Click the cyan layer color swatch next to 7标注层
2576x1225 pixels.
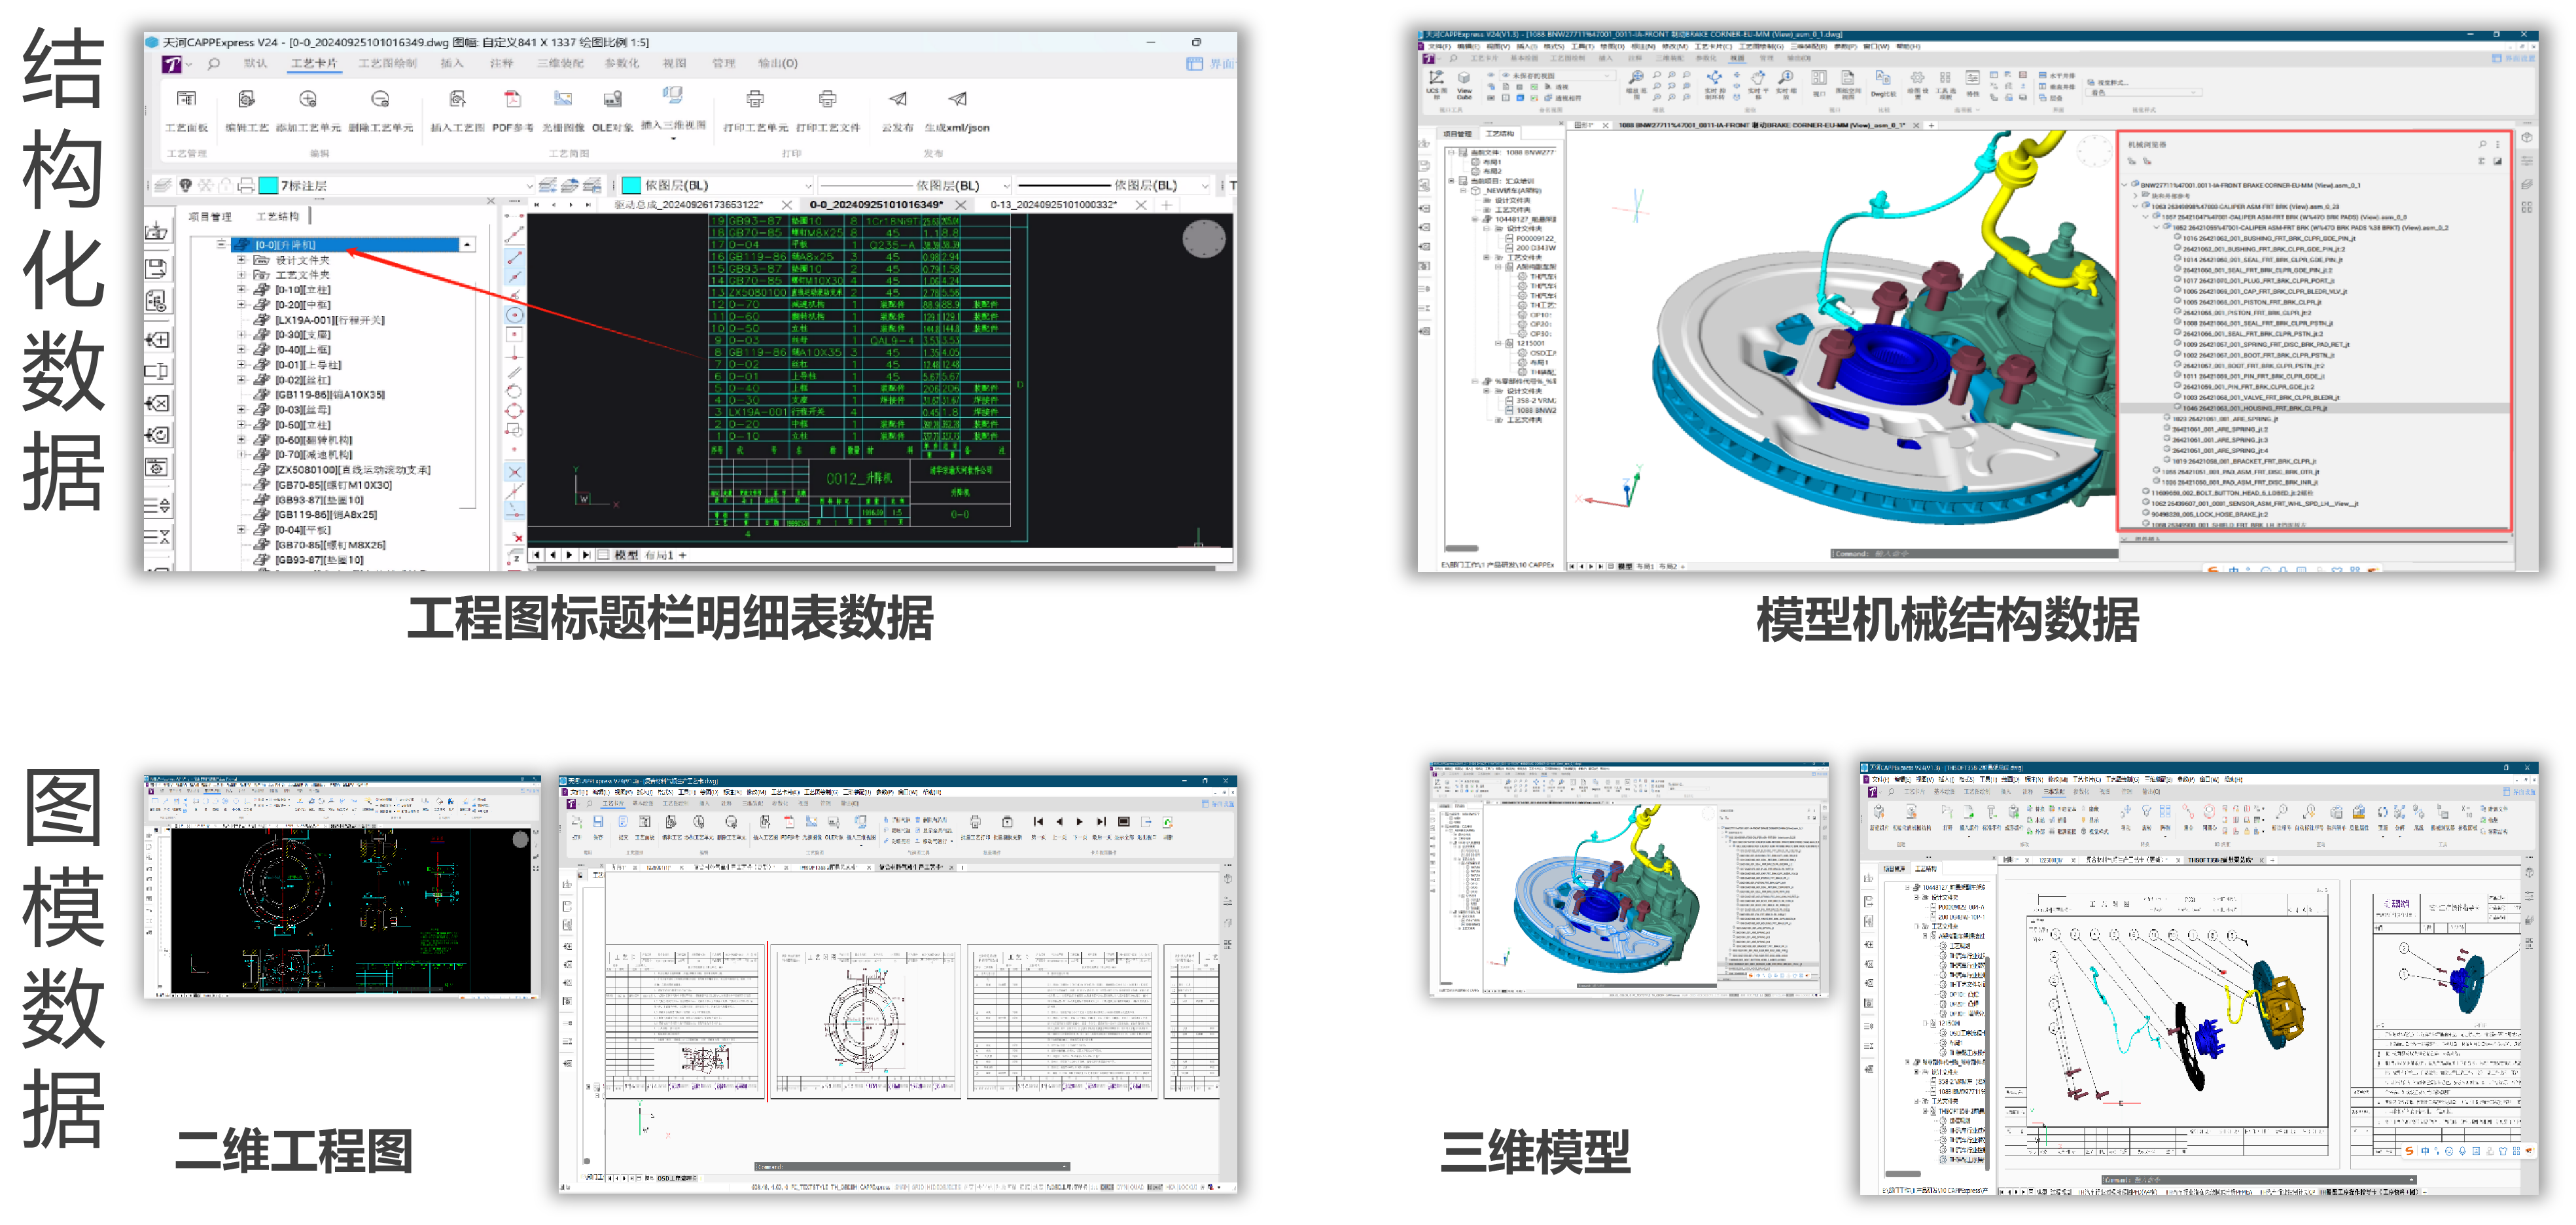[x=268, y=186]
